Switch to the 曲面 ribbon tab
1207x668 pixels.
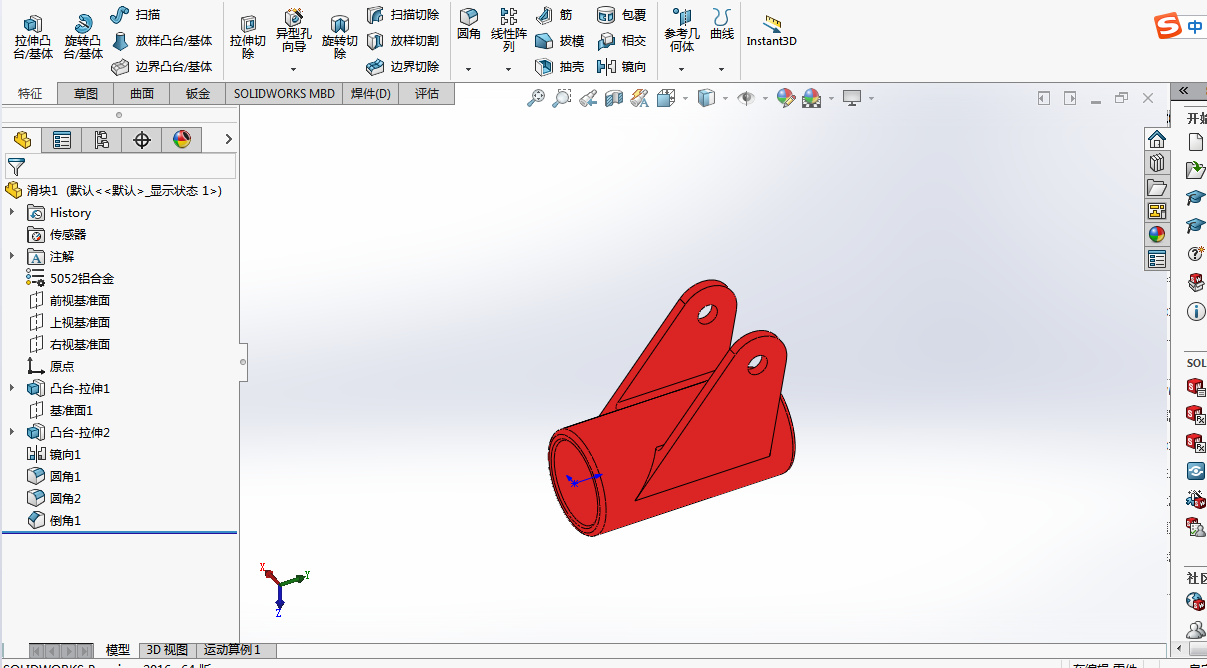[x=142, y=94]
